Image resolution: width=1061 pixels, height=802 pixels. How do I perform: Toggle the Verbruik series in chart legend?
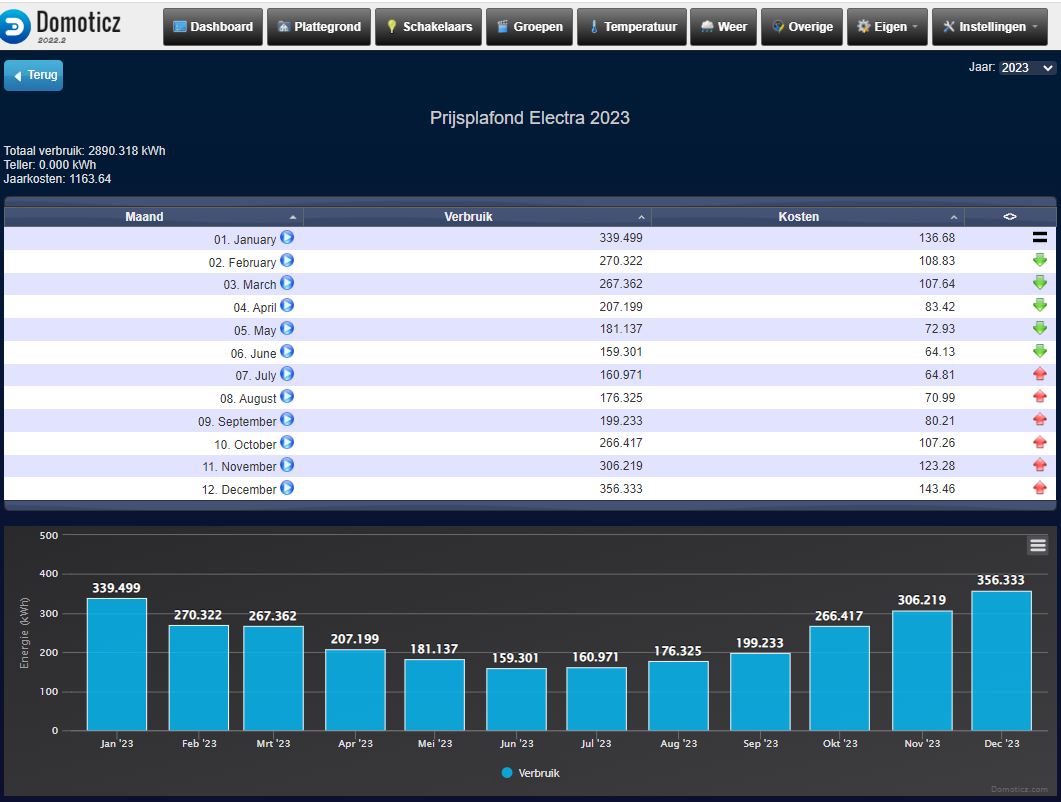click(530, 773)
